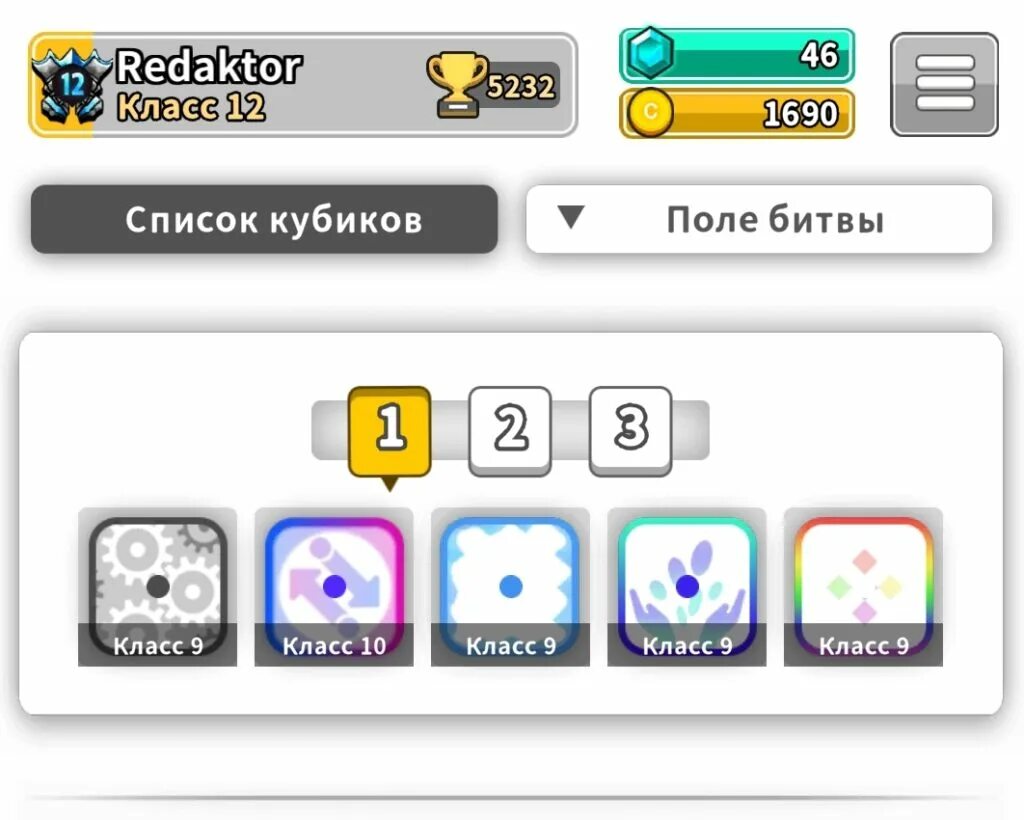The width and height of the screenshot is (1024, 820).
Task: Tap the gem balance bar showing 46
Action: coord(737,55)
